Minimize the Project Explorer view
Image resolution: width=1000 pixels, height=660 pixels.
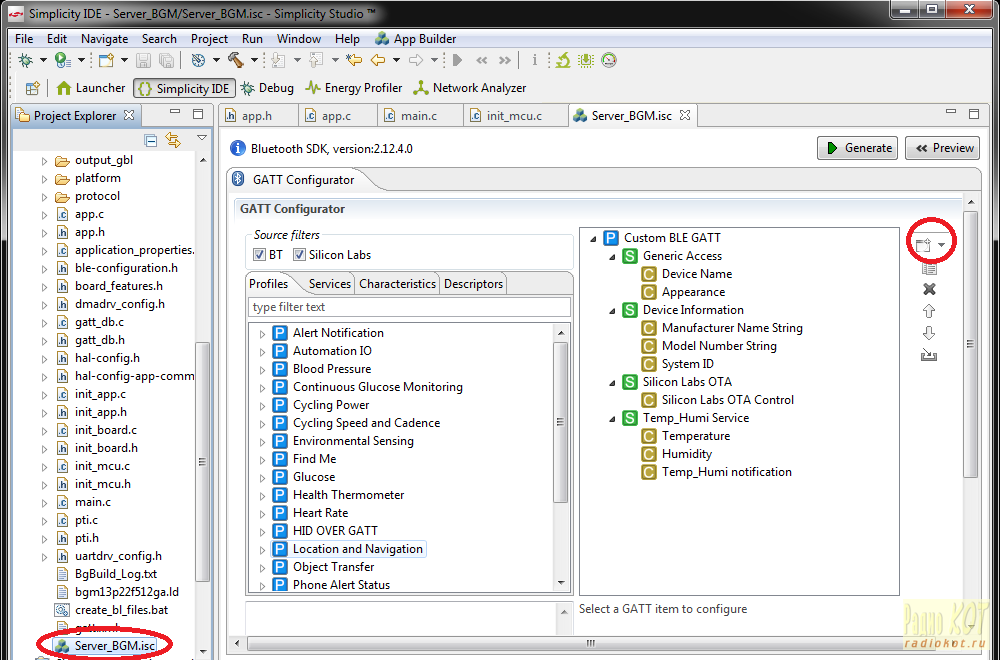coord(175,113)
